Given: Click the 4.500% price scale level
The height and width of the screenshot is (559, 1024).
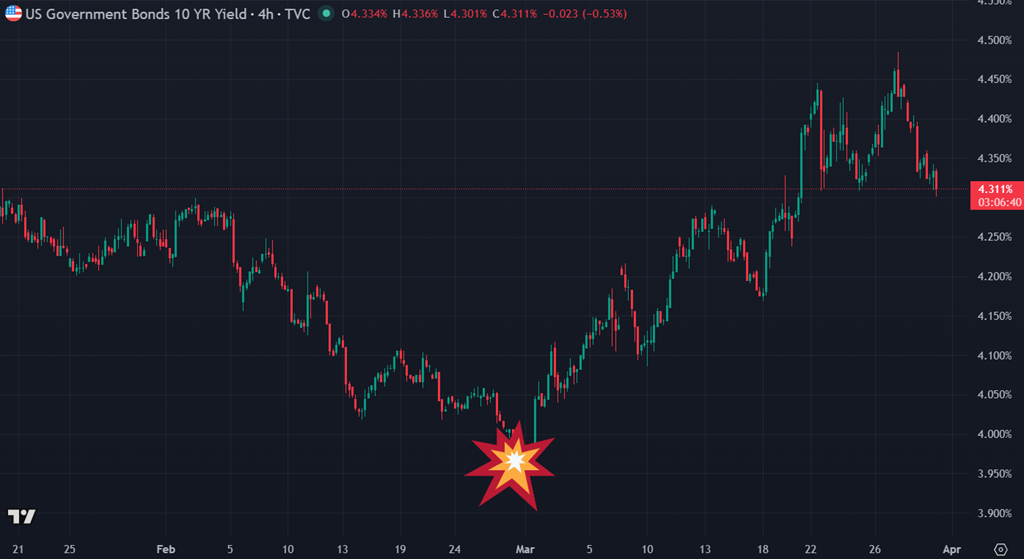Looking at the screenshot, I should [994, 40].
